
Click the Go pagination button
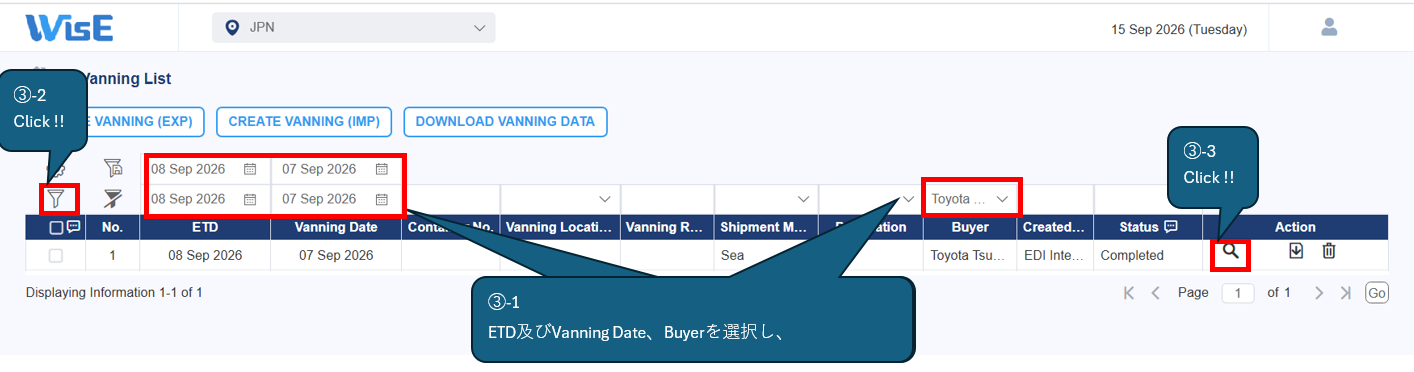click(1377, 293)
